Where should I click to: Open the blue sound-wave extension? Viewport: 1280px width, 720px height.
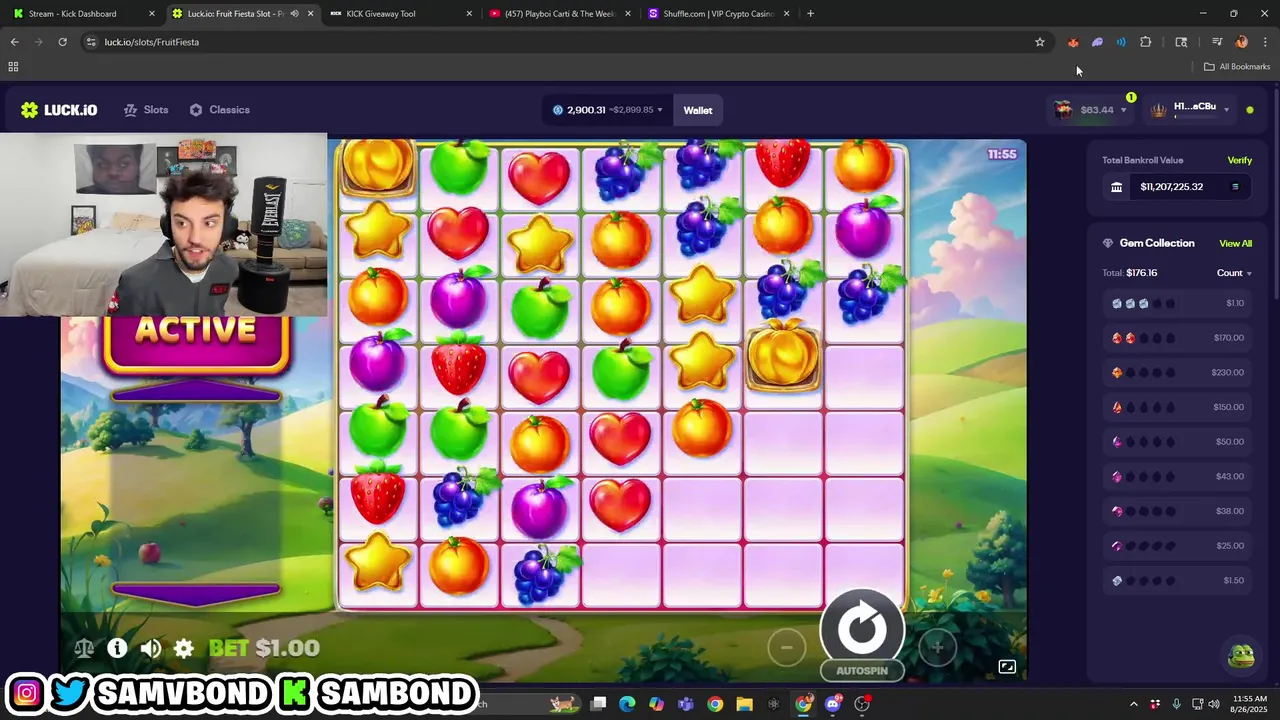(x=1121, y=42)
